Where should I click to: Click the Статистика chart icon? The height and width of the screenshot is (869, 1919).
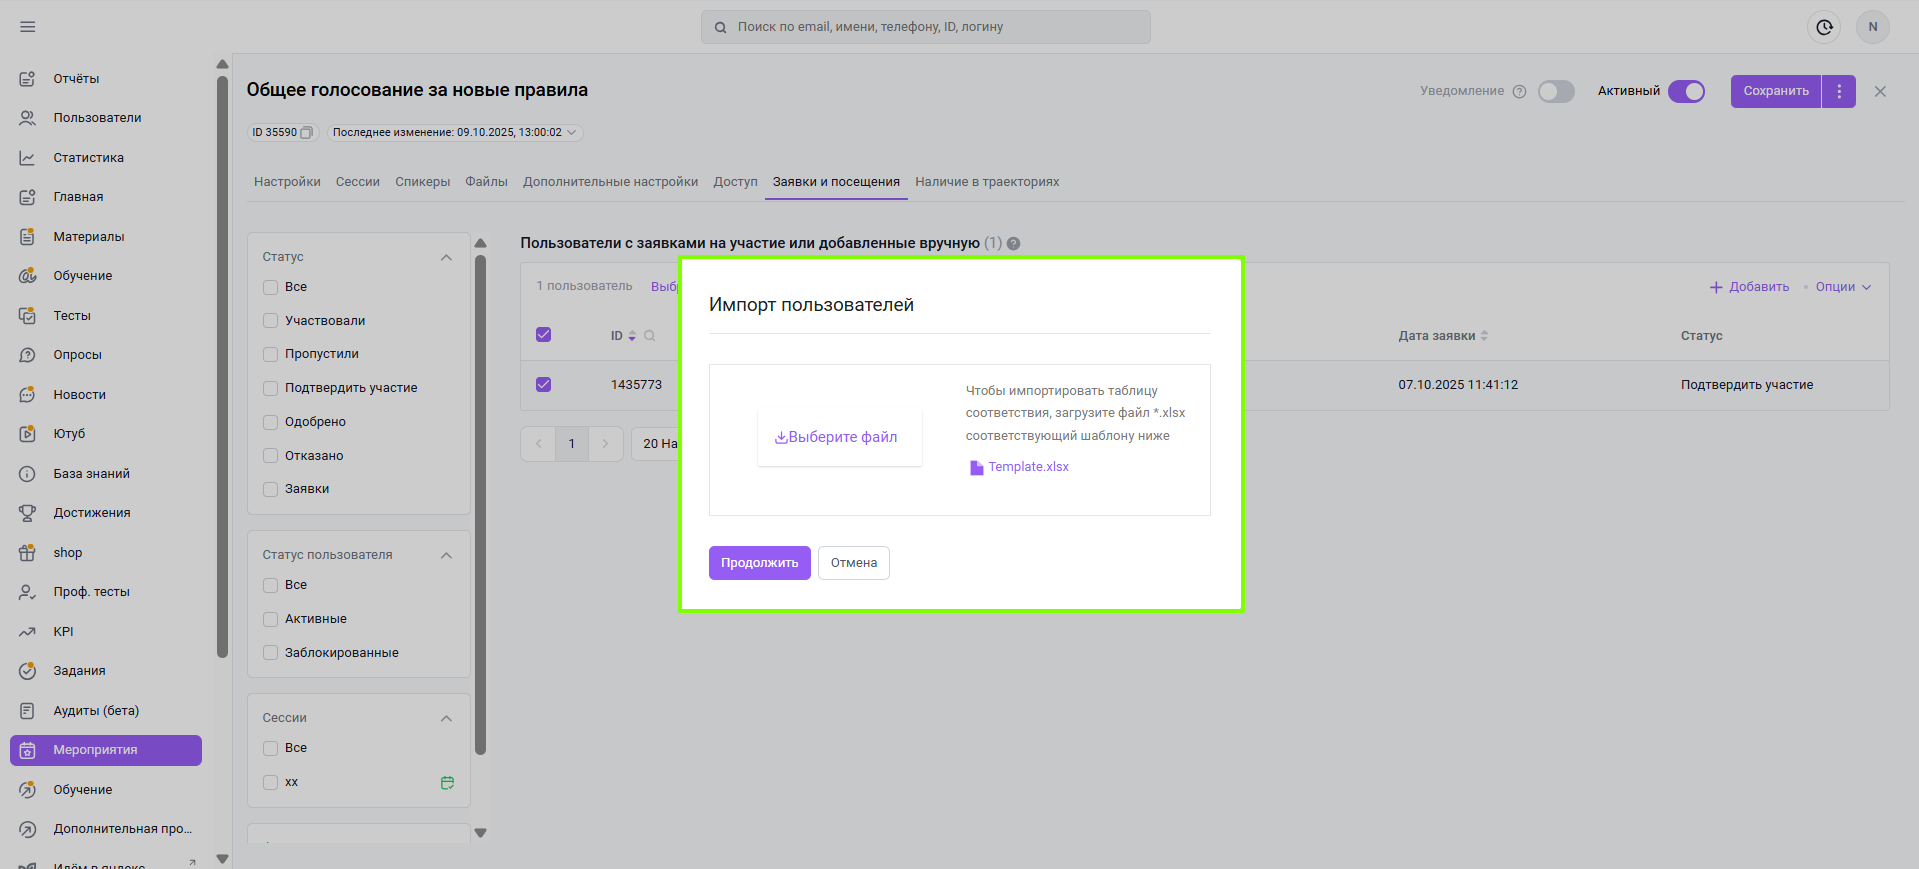28,158
